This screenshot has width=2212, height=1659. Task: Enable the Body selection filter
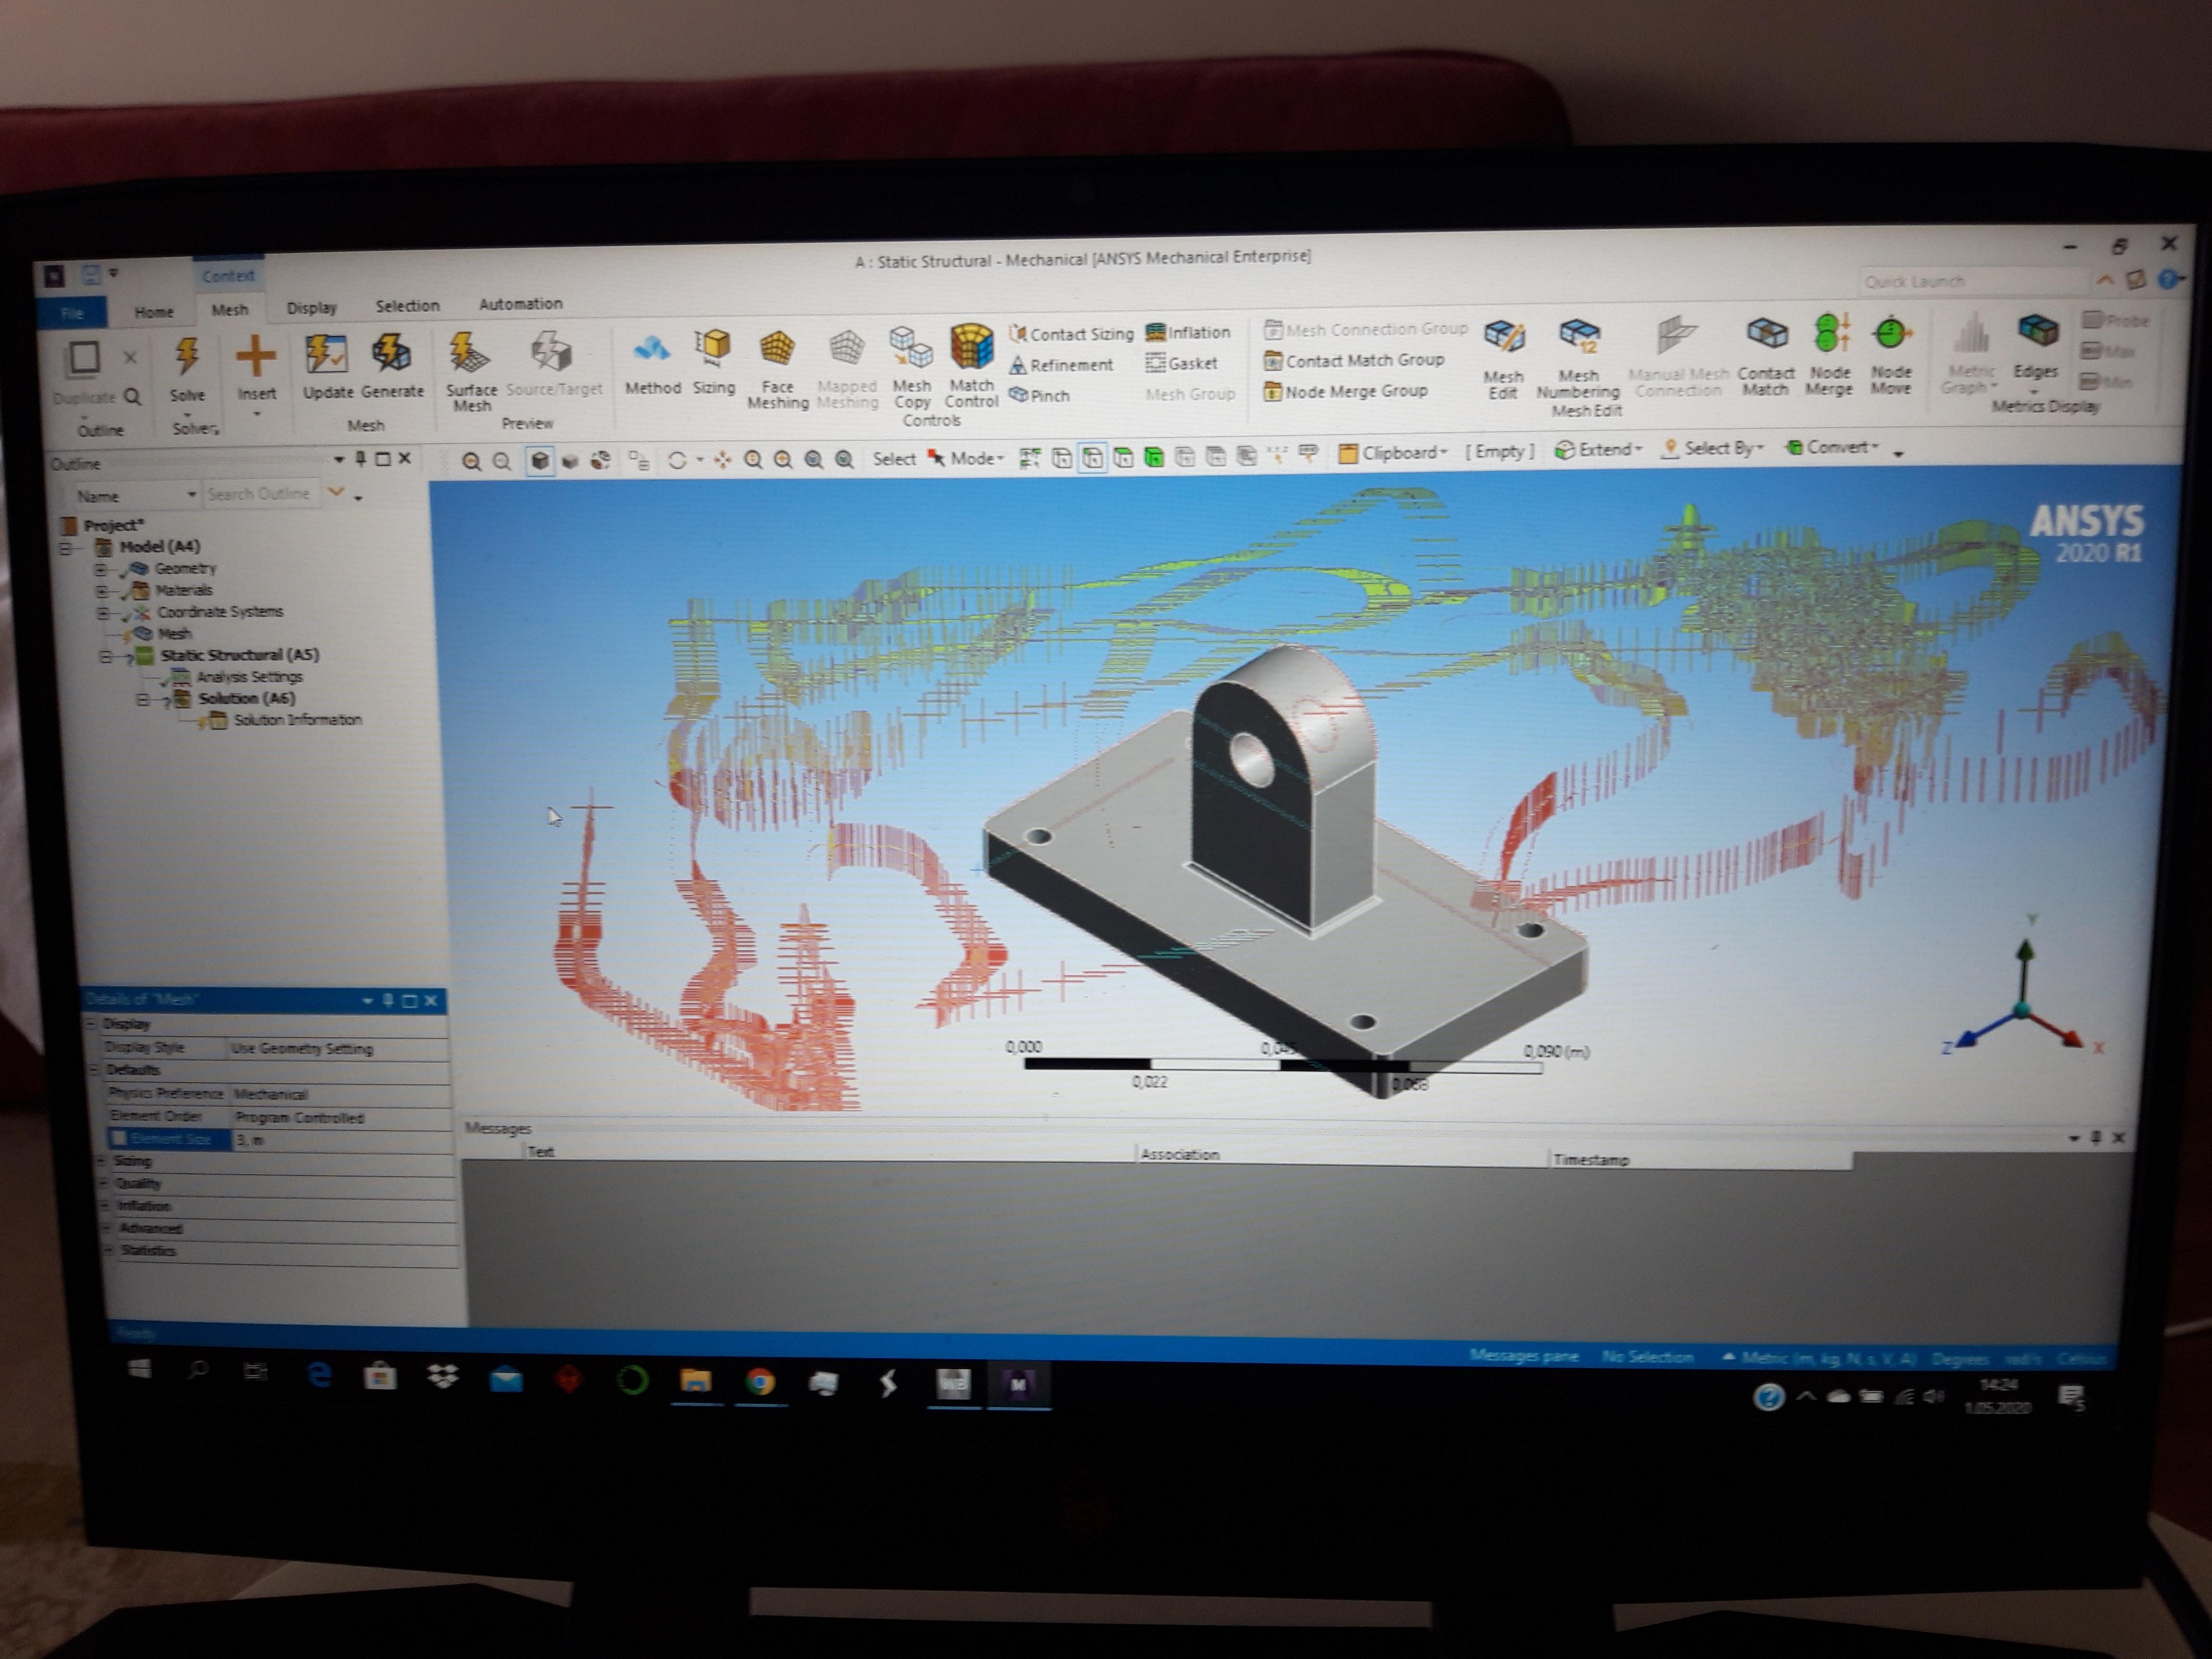pyautogui.click(x=1154, y=457)
